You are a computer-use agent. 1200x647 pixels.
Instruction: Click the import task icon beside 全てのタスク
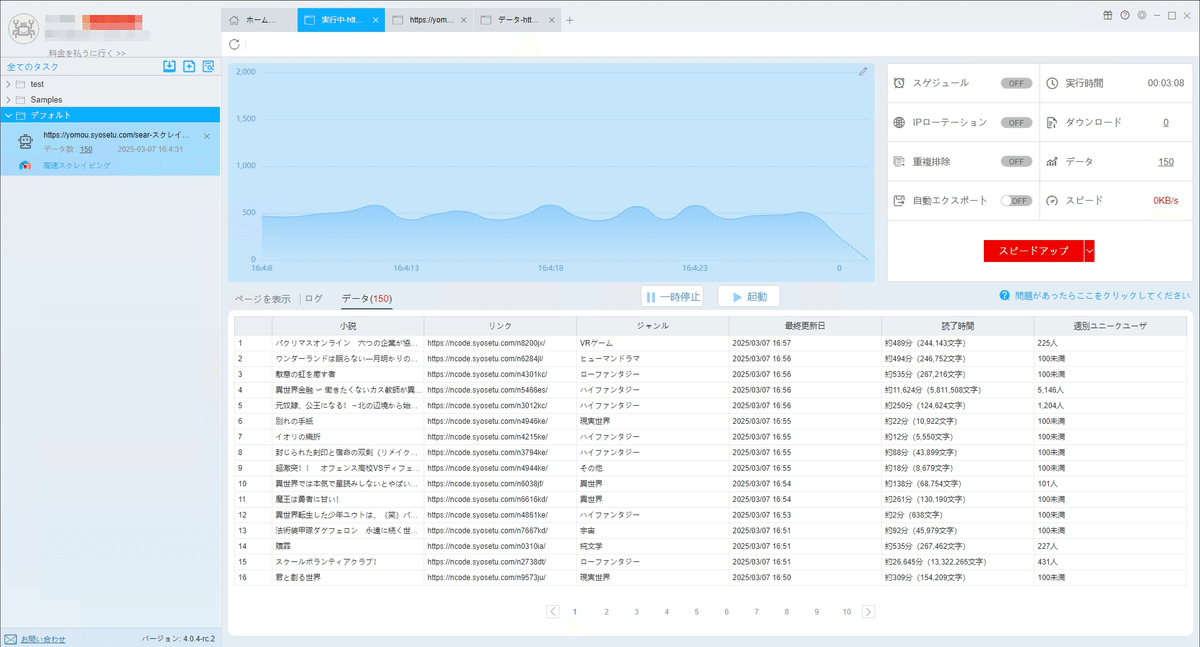tap(170, 66)
